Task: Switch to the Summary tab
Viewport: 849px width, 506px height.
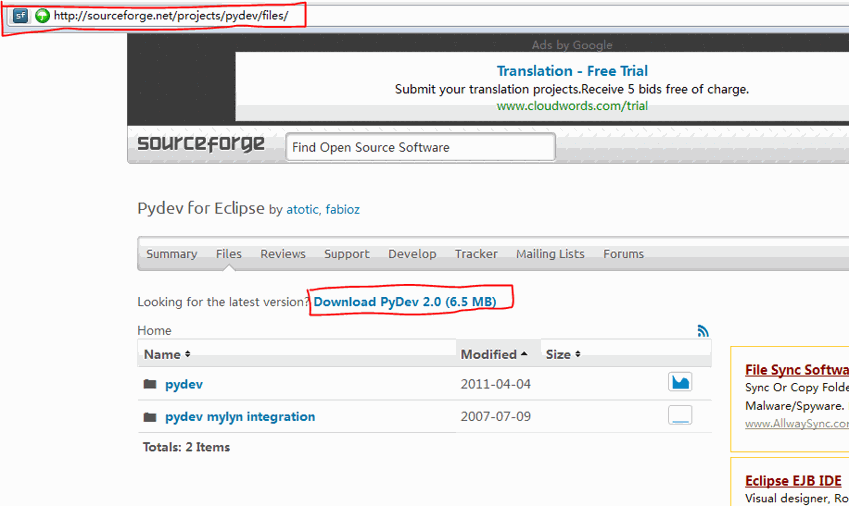Action: (x=172, y=254)
